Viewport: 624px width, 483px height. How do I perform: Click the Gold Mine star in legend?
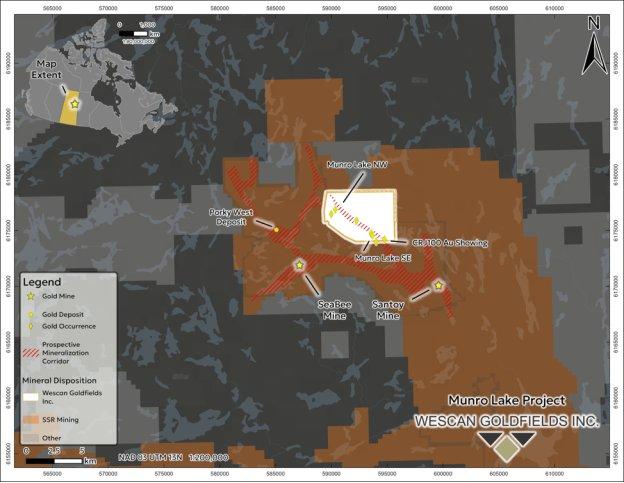coord(31,296)
